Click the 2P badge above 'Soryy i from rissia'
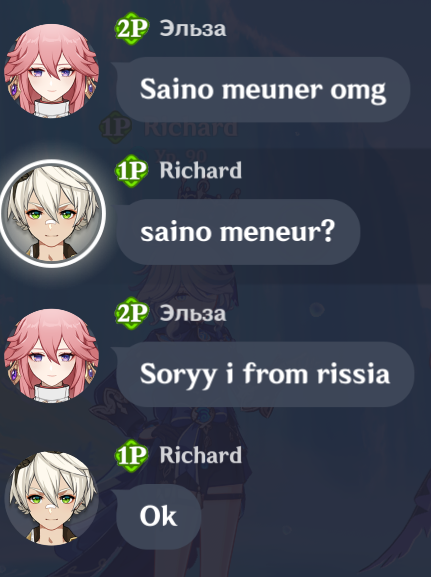This screenshot has width=431, height=577. [132, 313]
